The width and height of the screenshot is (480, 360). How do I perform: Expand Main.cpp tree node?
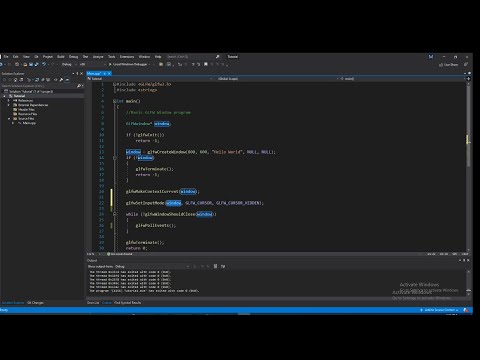click(x=13, y=123)
